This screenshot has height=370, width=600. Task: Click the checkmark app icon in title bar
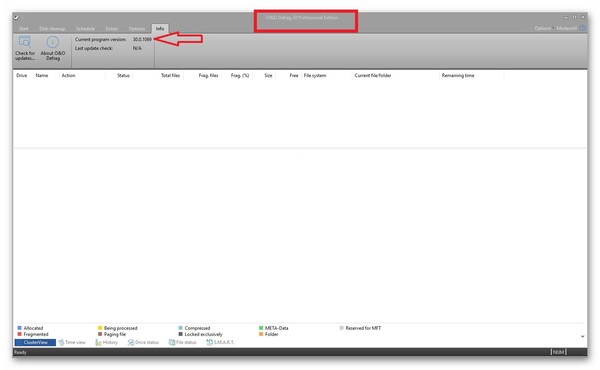(x=16, y=18)
